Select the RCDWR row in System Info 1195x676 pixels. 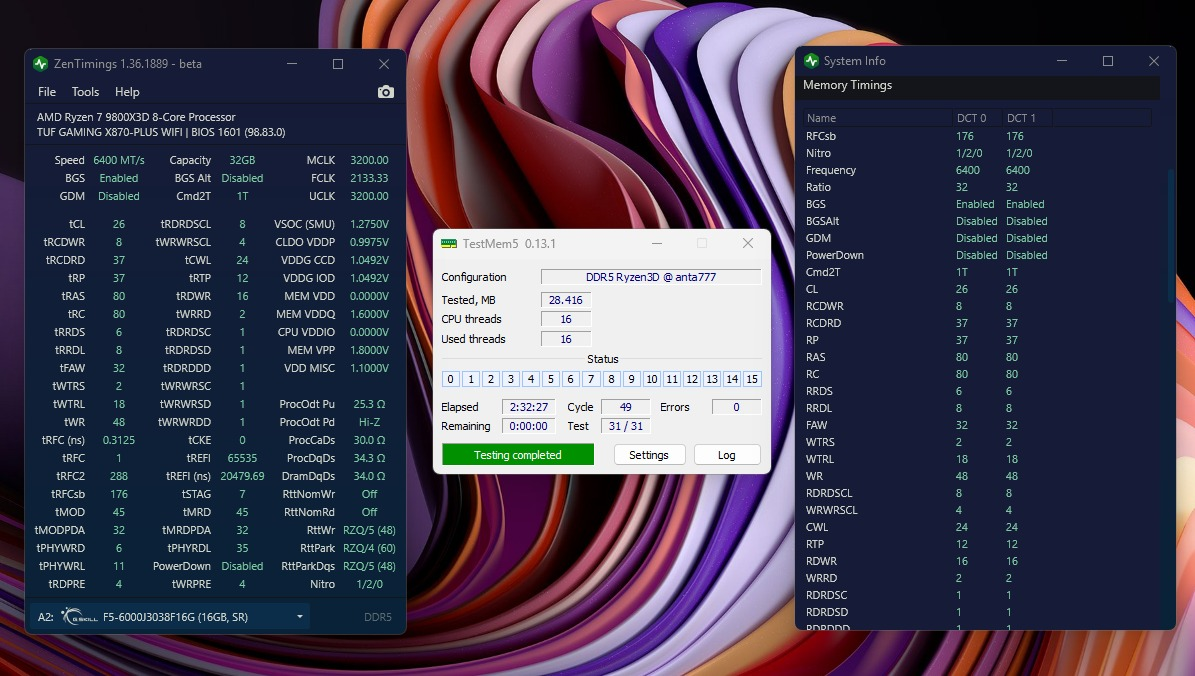click(977, 306)
